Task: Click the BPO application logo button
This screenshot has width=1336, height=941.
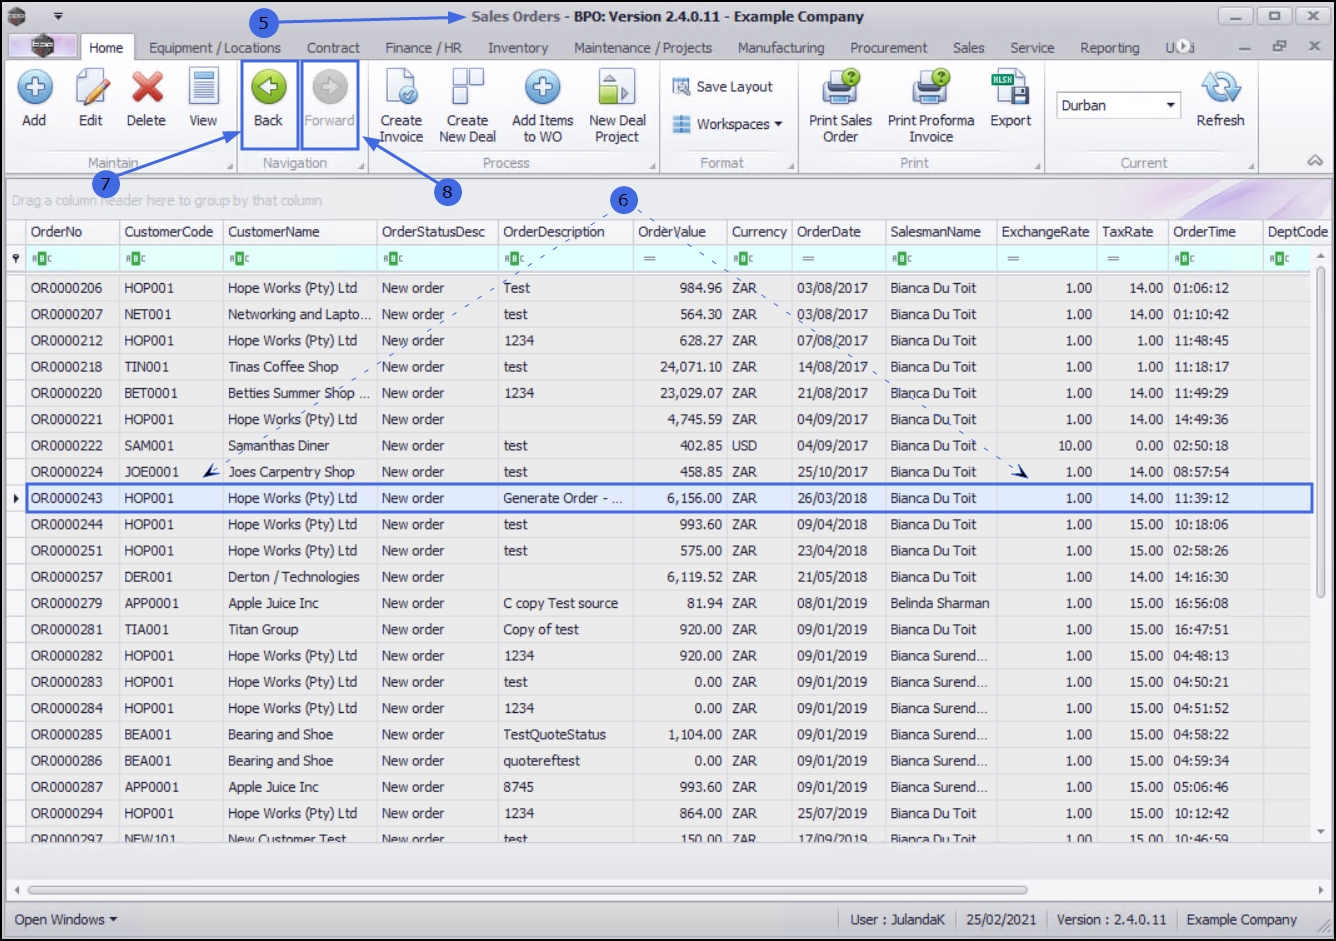Action: tap(42, 47)
